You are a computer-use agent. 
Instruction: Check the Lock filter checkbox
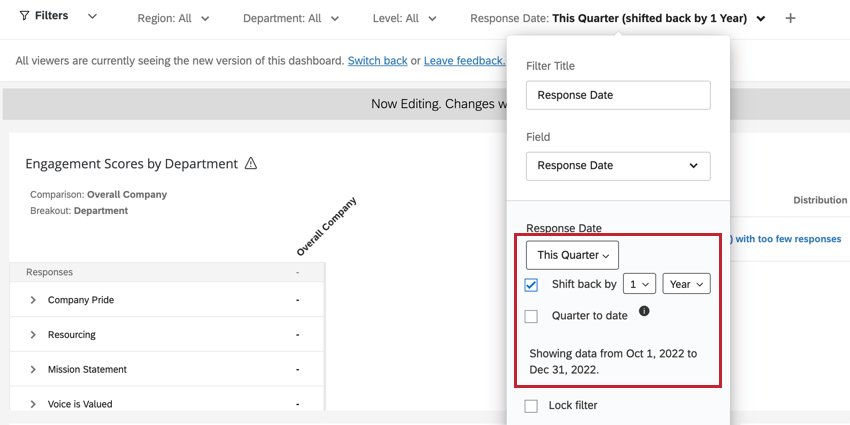(531, 405)
